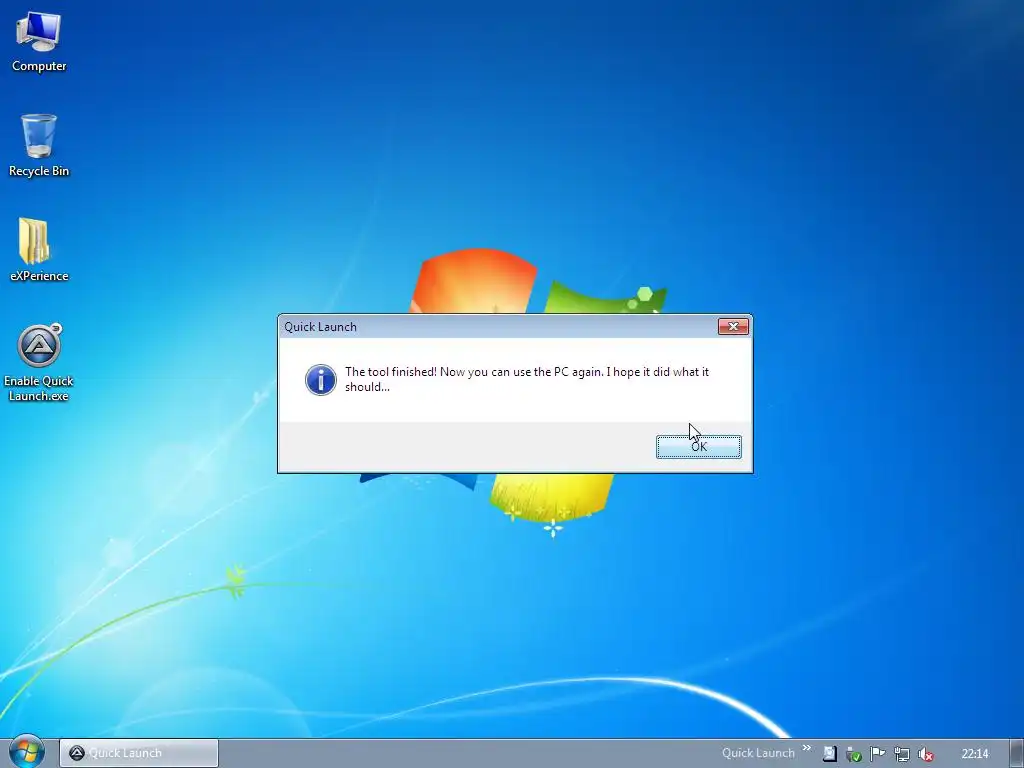Open the first system tray document icon
The image size is (1024, 768).
point(829,754)
